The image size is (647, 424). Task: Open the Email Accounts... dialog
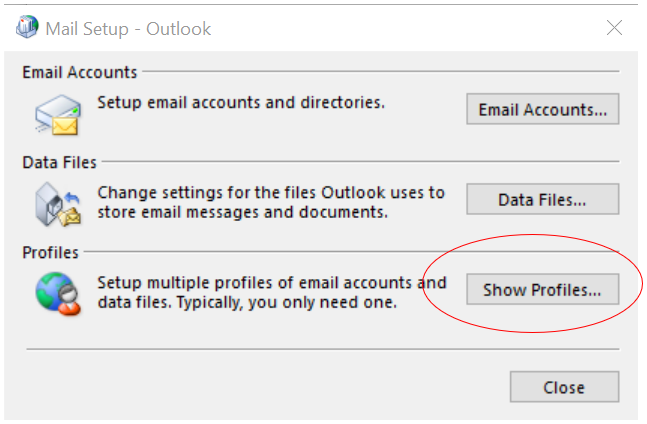542,109
